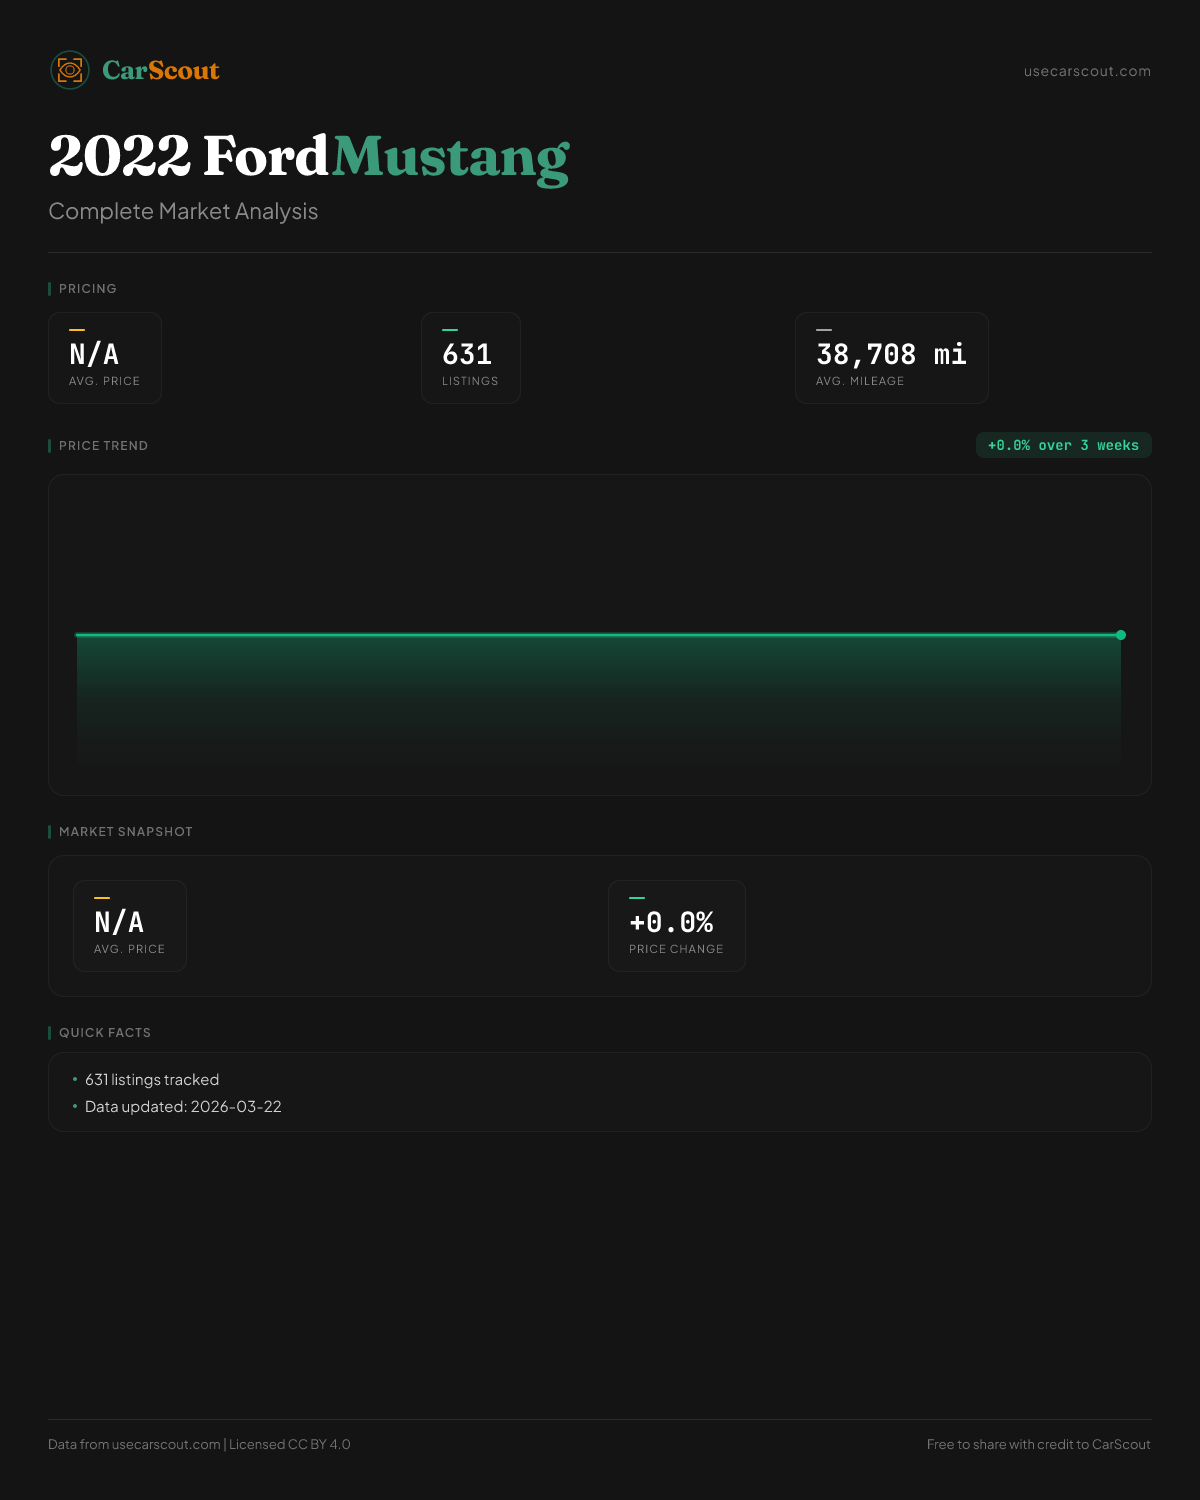Click the Price Trend section heading
The image size is (1200, 1500).
(103, 446)
